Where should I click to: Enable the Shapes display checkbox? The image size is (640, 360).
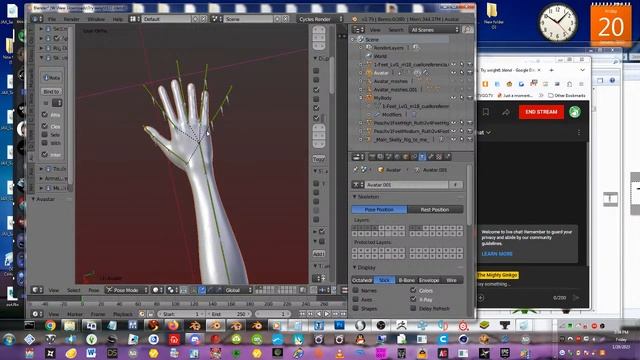coord(356,308)
